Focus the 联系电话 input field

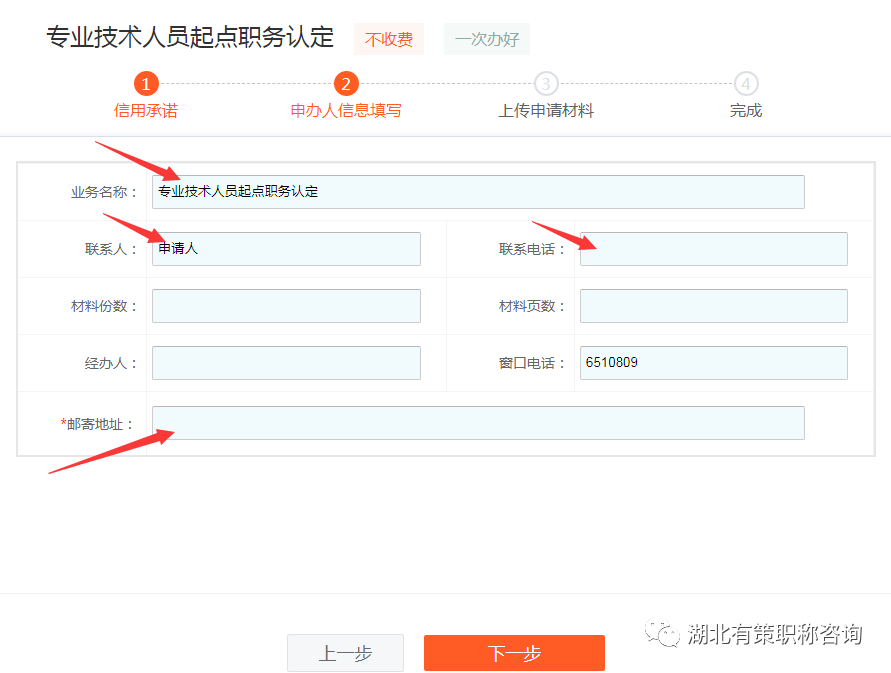(714, 249)
